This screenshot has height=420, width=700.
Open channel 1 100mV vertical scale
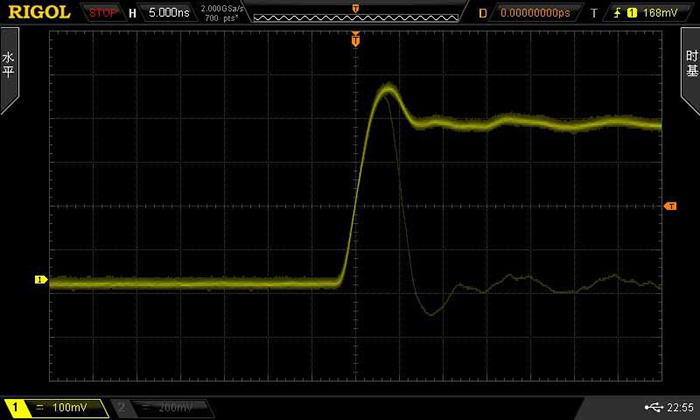(x=65, y=408)
